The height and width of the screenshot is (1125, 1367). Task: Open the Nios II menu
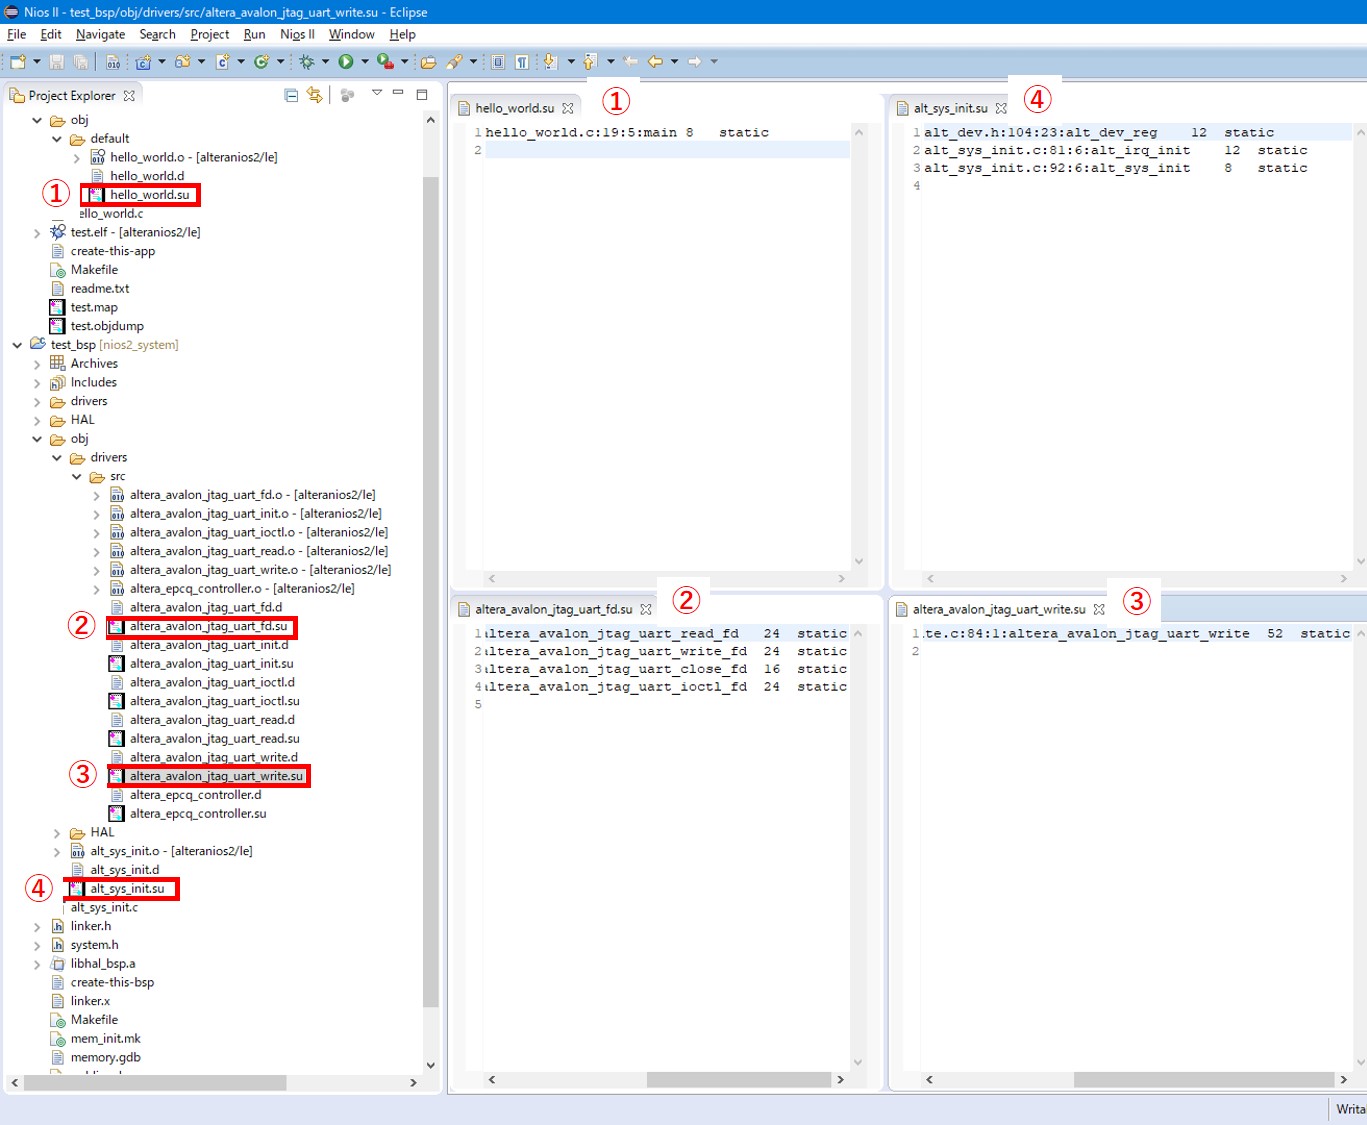pyautogui.click(x=297, y=34)
